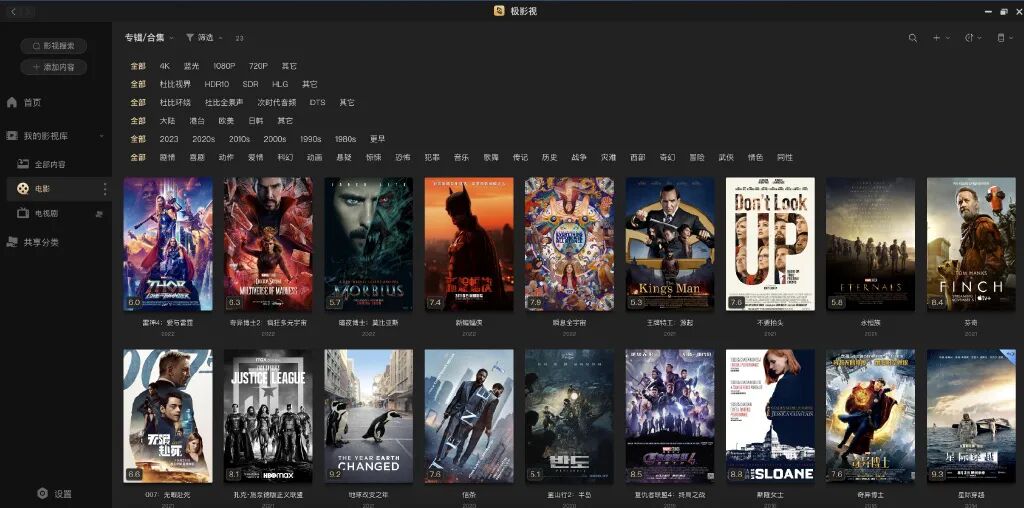Filter region by 港台
1024x508 pixels.
(197, 121)
